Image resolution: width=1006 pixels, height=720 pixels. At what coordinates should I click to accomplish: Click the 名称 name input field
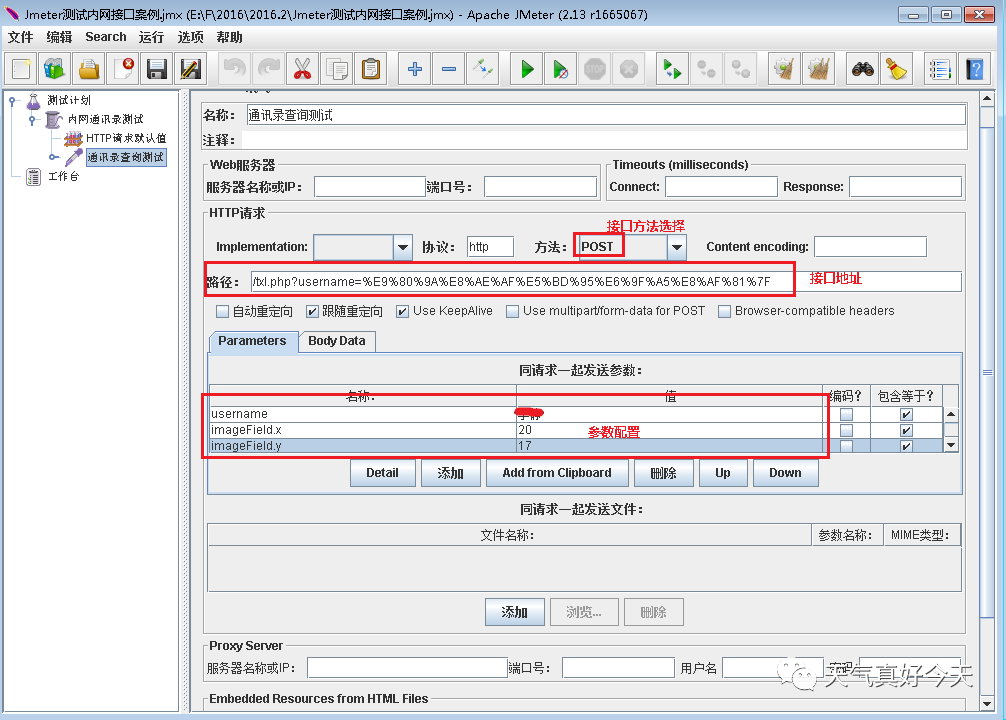click(x=606, y=116)
